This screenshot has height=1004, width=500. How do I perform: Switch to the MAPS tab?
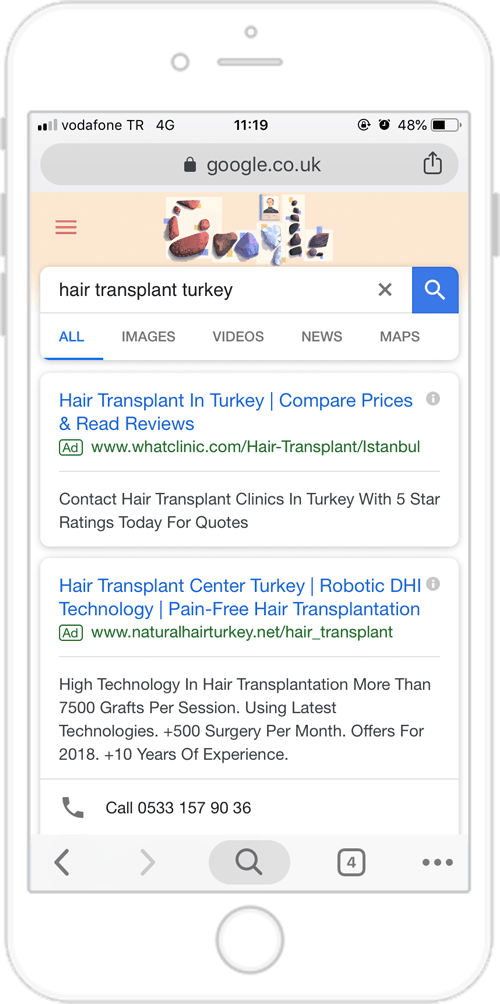(x=400, y=337)
